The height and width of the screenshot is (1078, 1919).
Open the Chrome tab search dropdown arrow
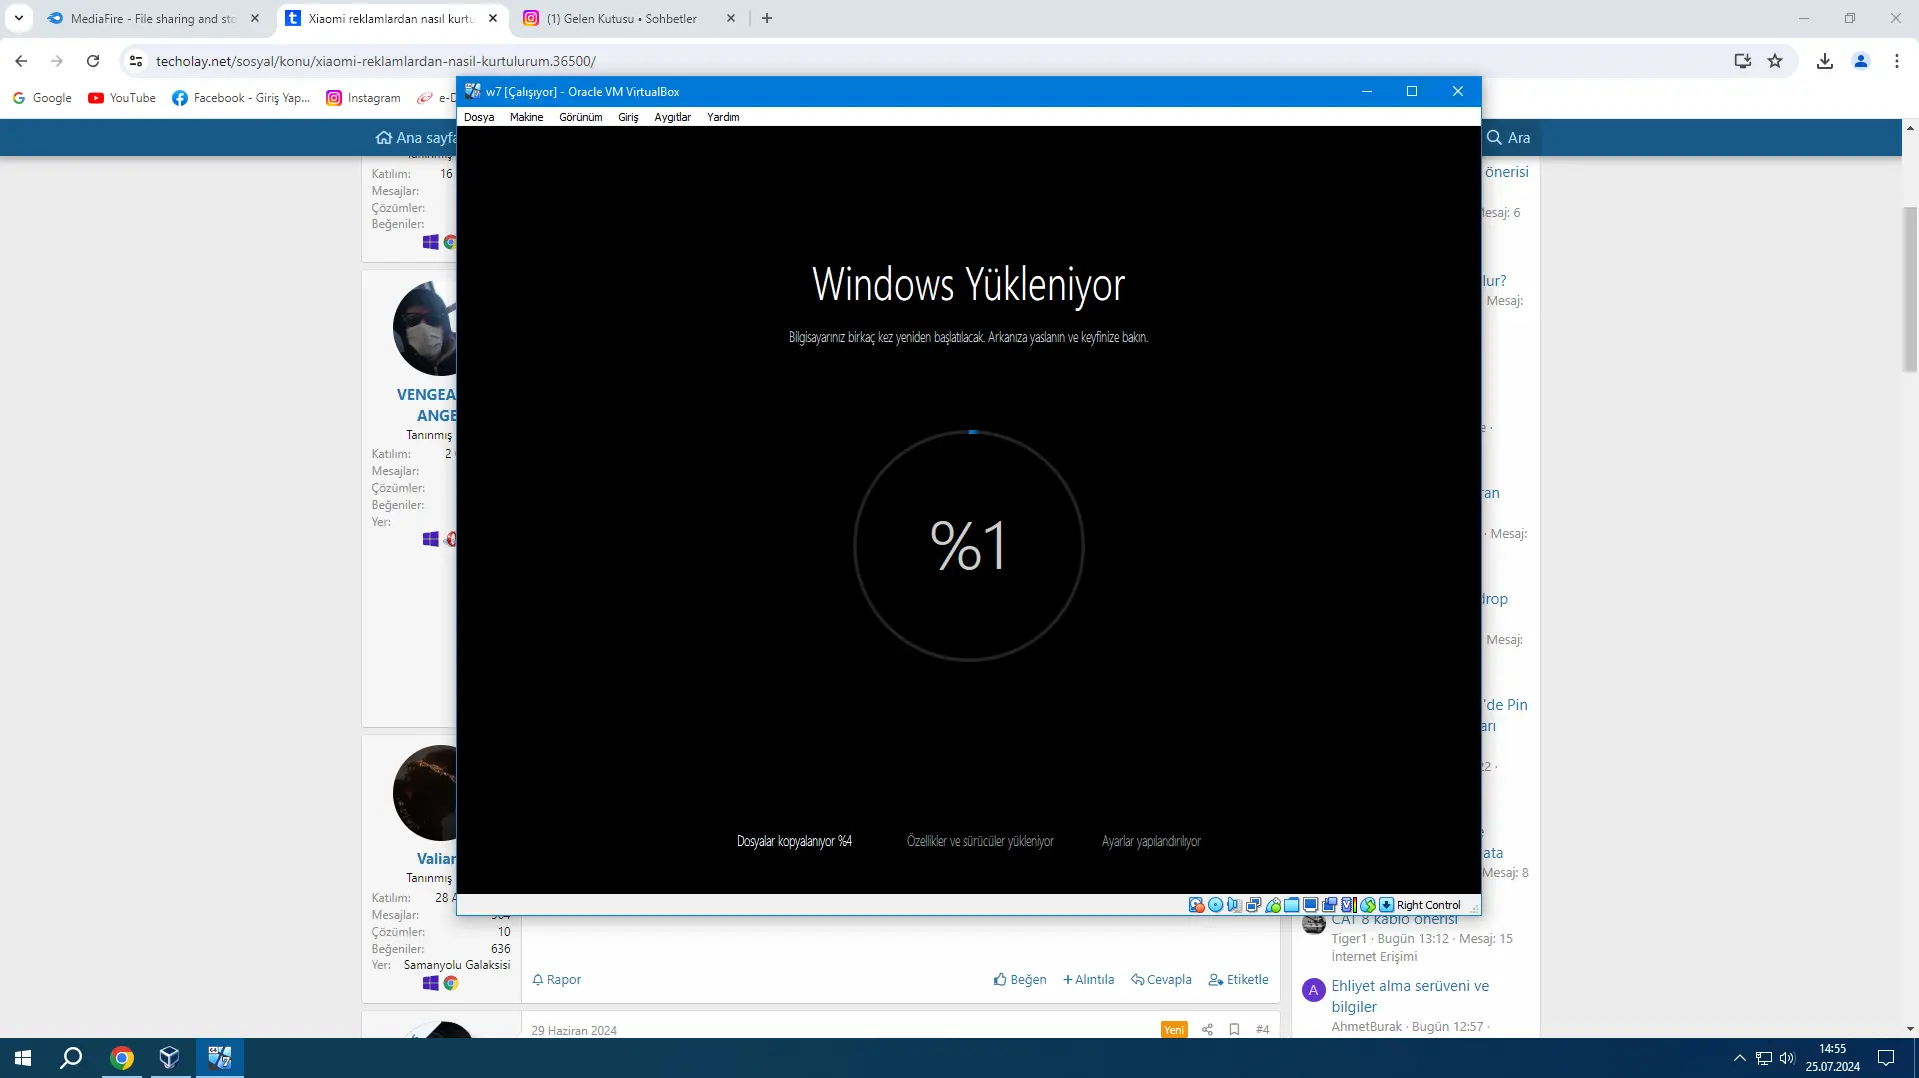tap(19, 18)
